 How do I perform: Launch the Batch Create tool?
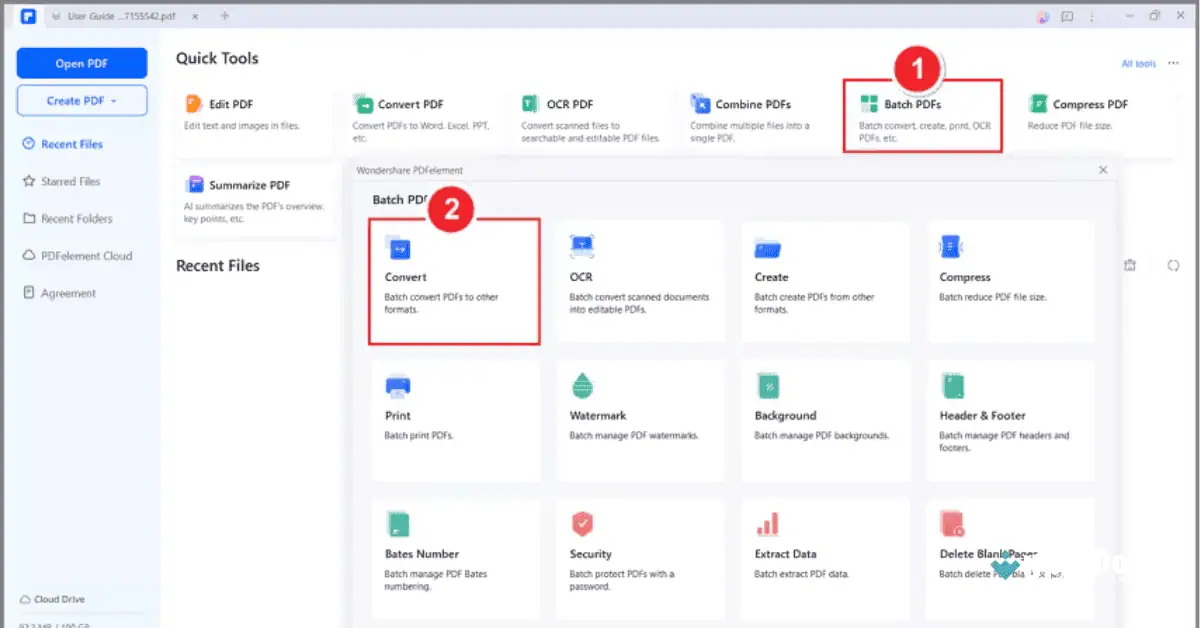[x=825, y=280]
